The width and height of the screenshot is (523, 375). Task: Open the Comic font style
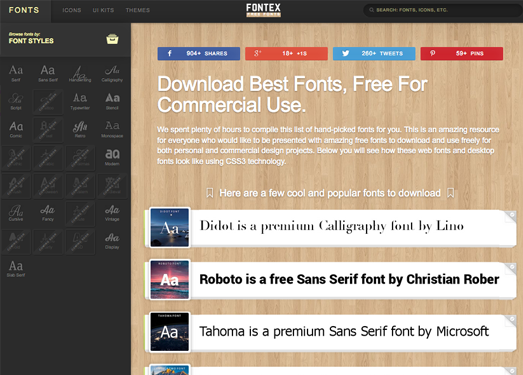pos(16,129)
